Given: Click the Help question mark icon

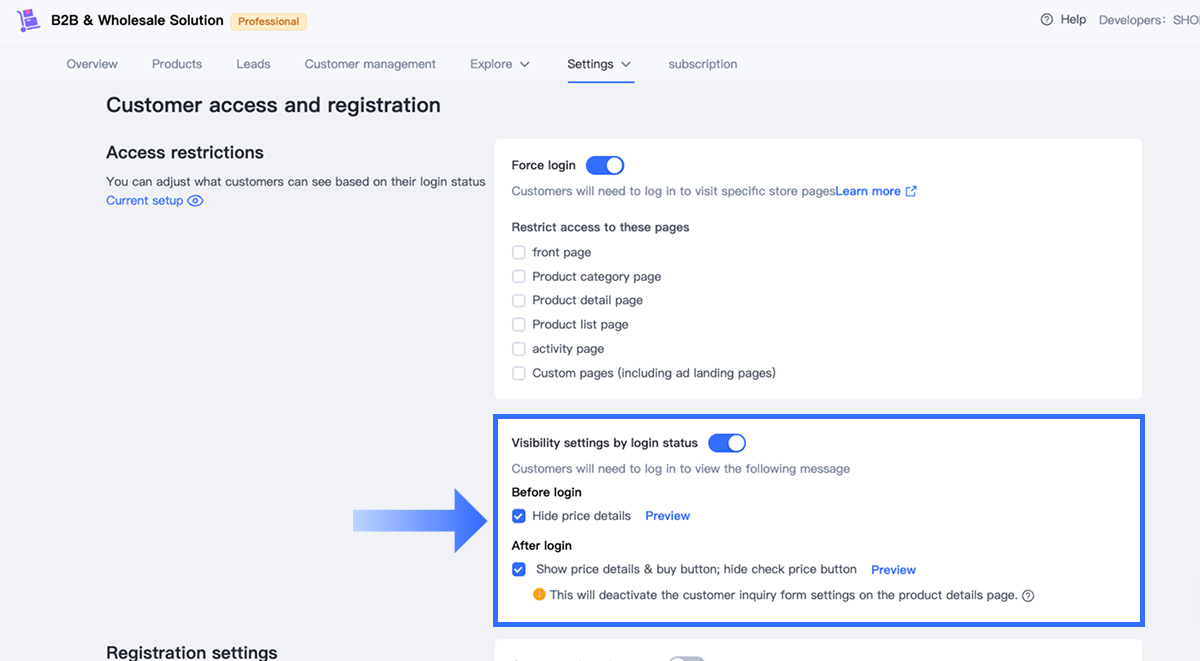Looking at the screenshot, I should tap(1047, 20).
